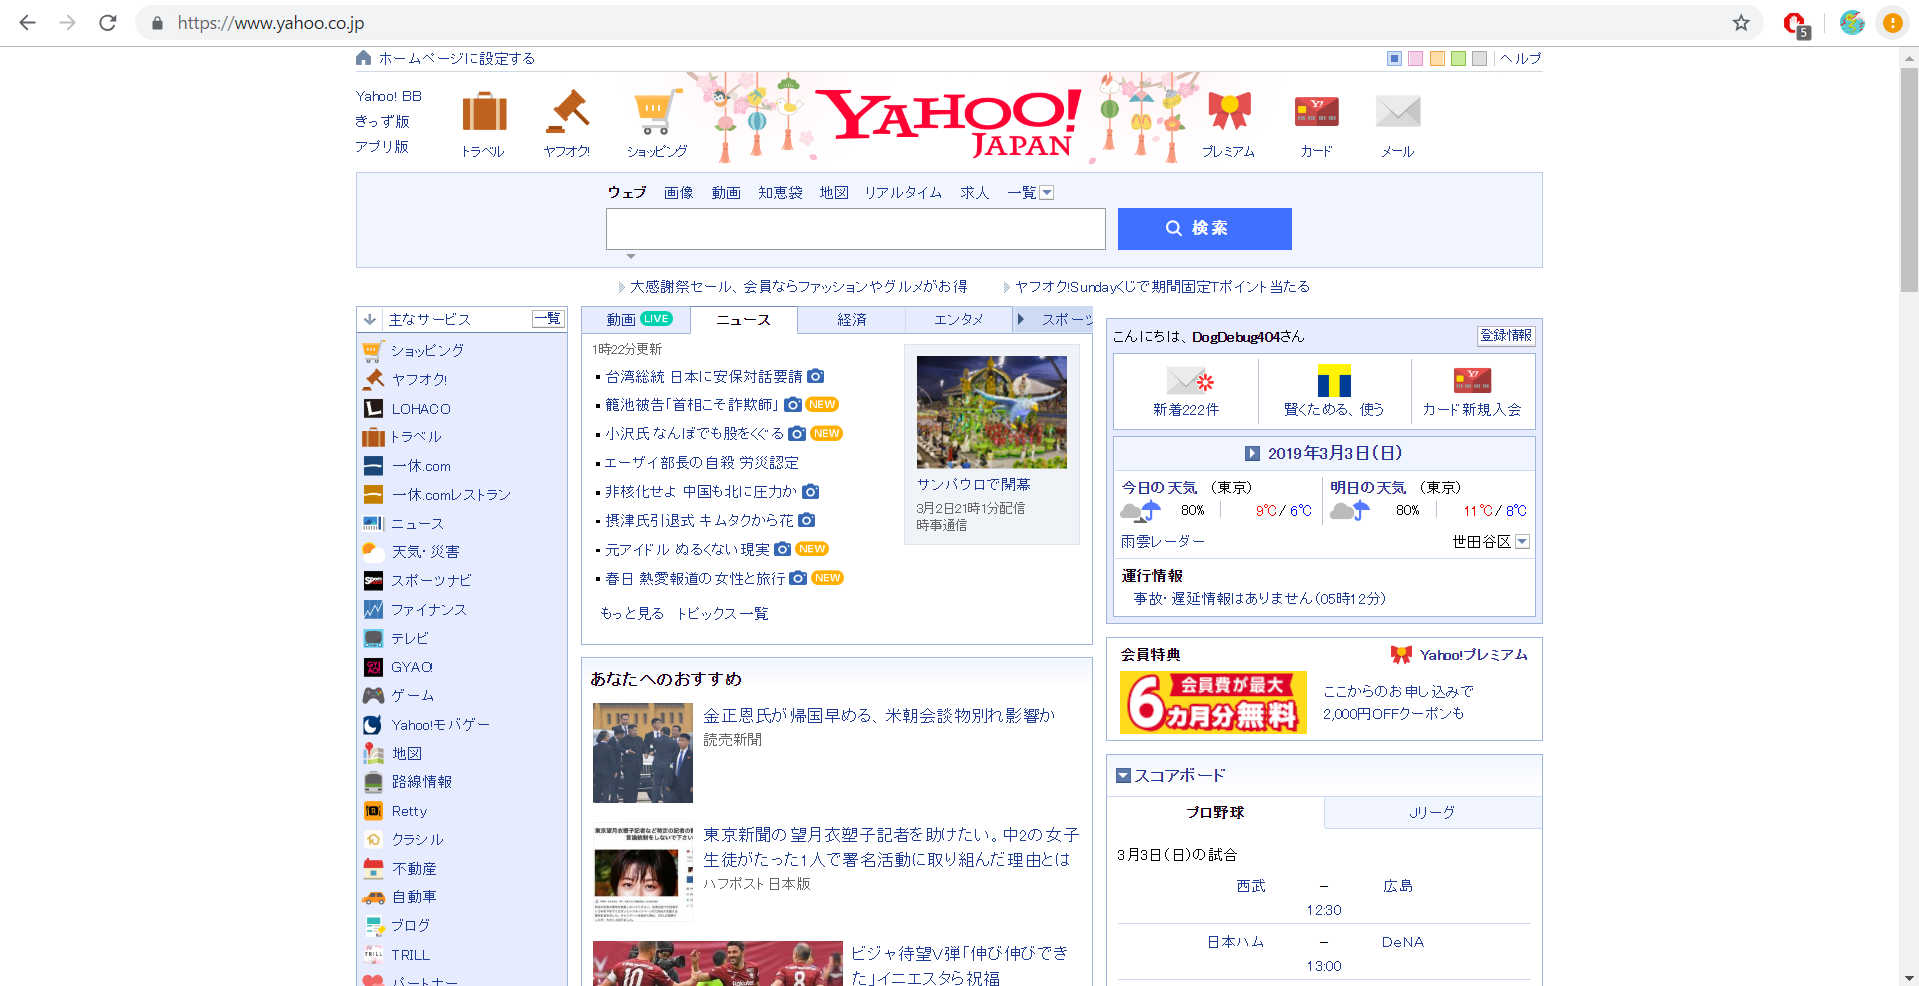Expand the date arrow beside 2019年3月3日(日)
Viewport: 1919px width, 986px height.
click(x=1252, y=453)
